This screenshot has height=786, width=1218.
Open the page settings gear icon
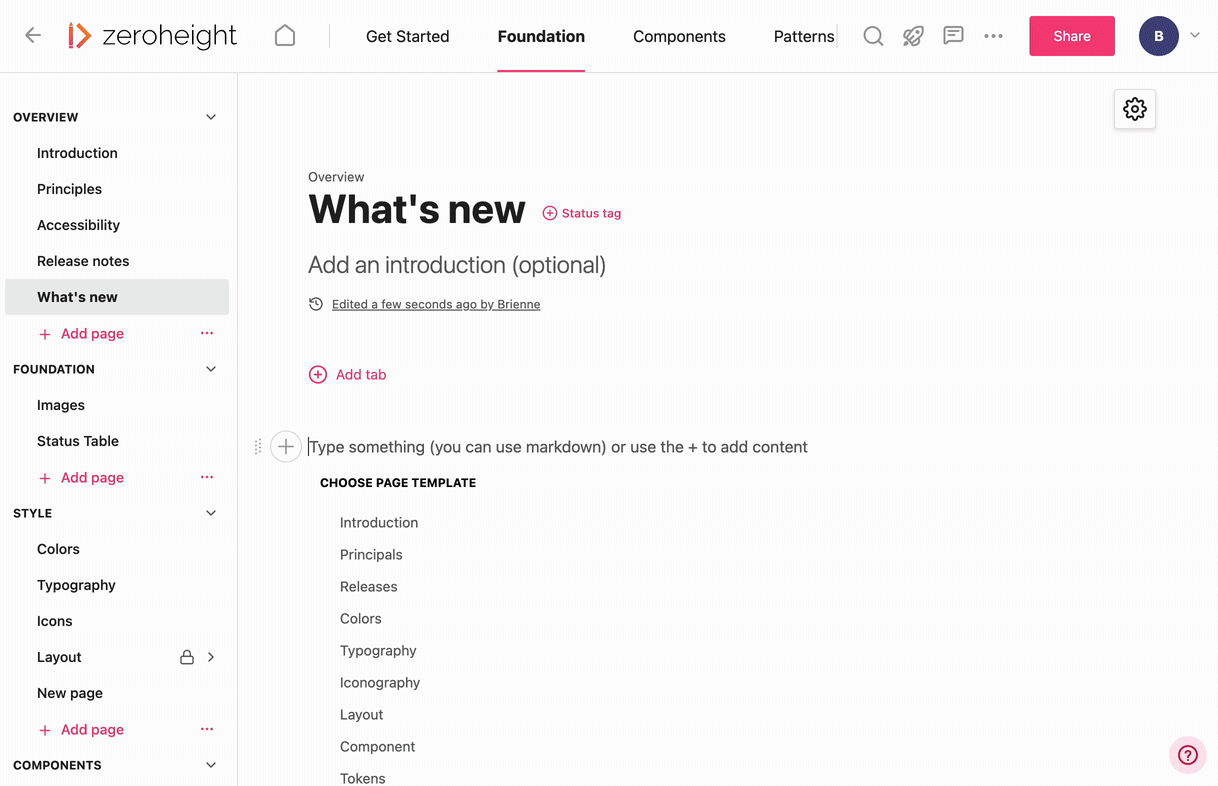(1135, 109)
